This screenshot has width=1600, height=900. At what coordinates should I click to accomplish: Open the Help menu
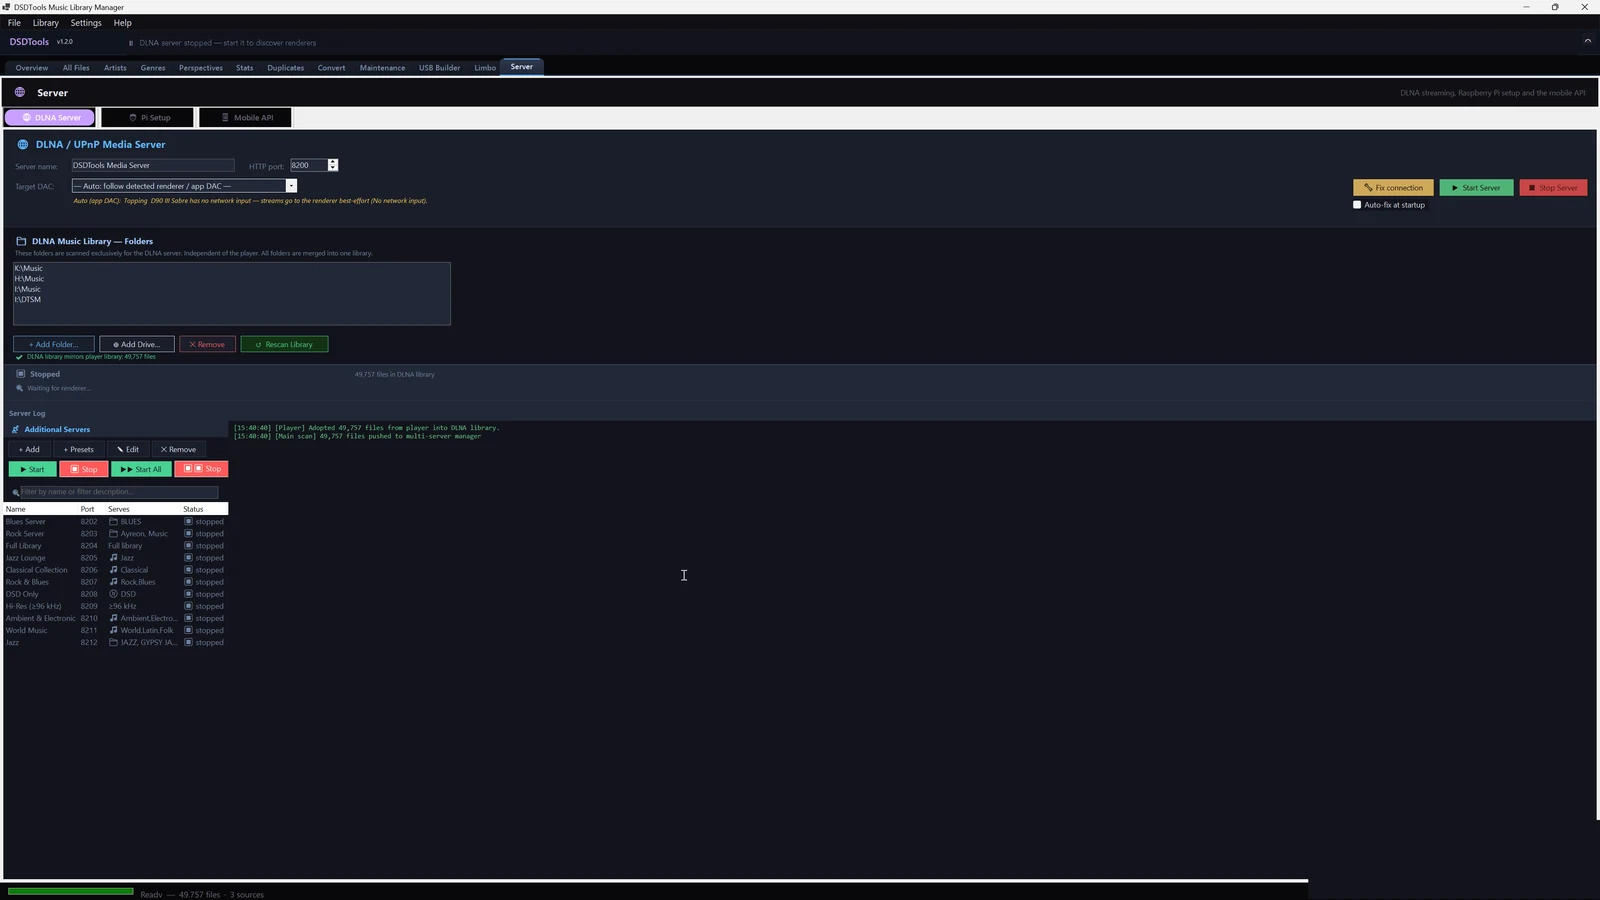(x=122, y=23)
